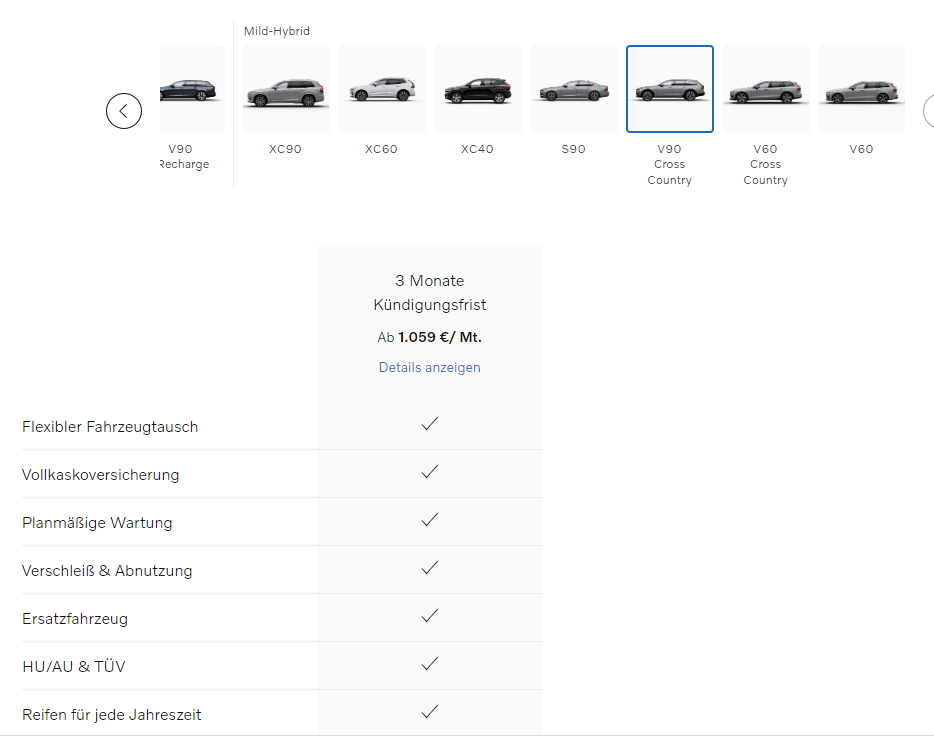The image size is (934, 743).
Task: Click the previous carousel arrow button
Action: tap(124, 111)
